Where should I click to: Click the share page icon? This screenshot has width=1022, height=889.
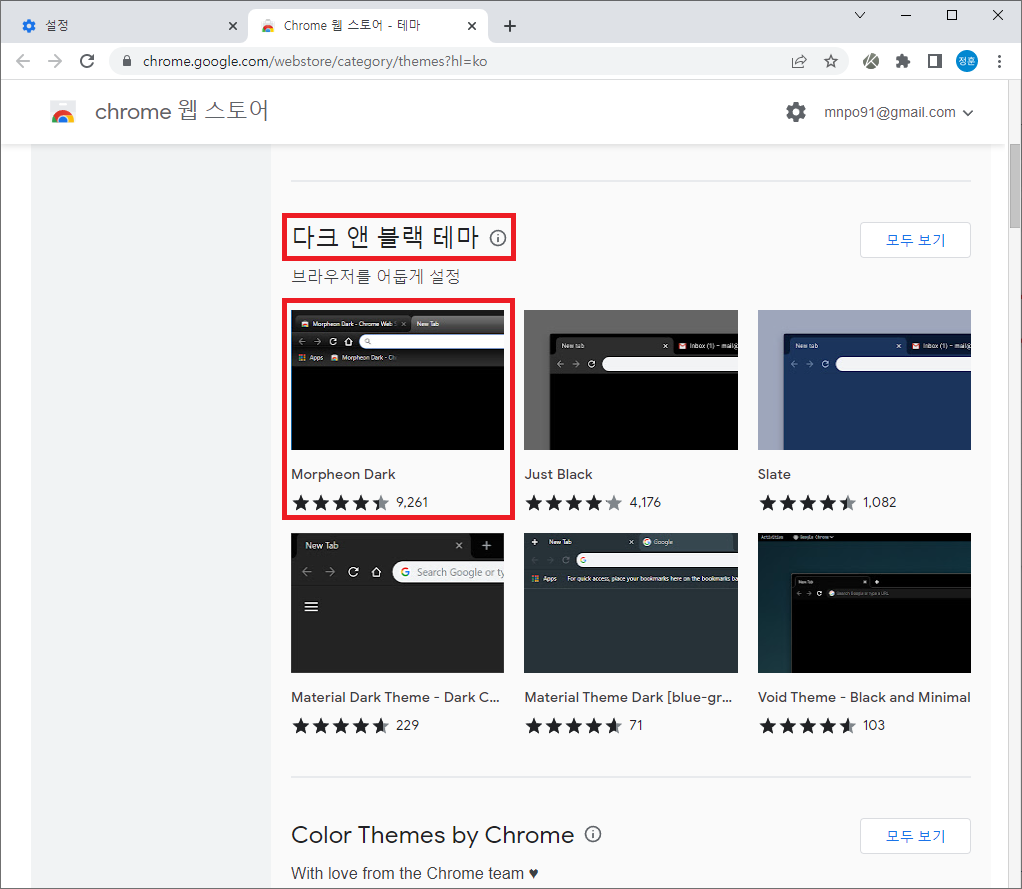pos(799,61)
